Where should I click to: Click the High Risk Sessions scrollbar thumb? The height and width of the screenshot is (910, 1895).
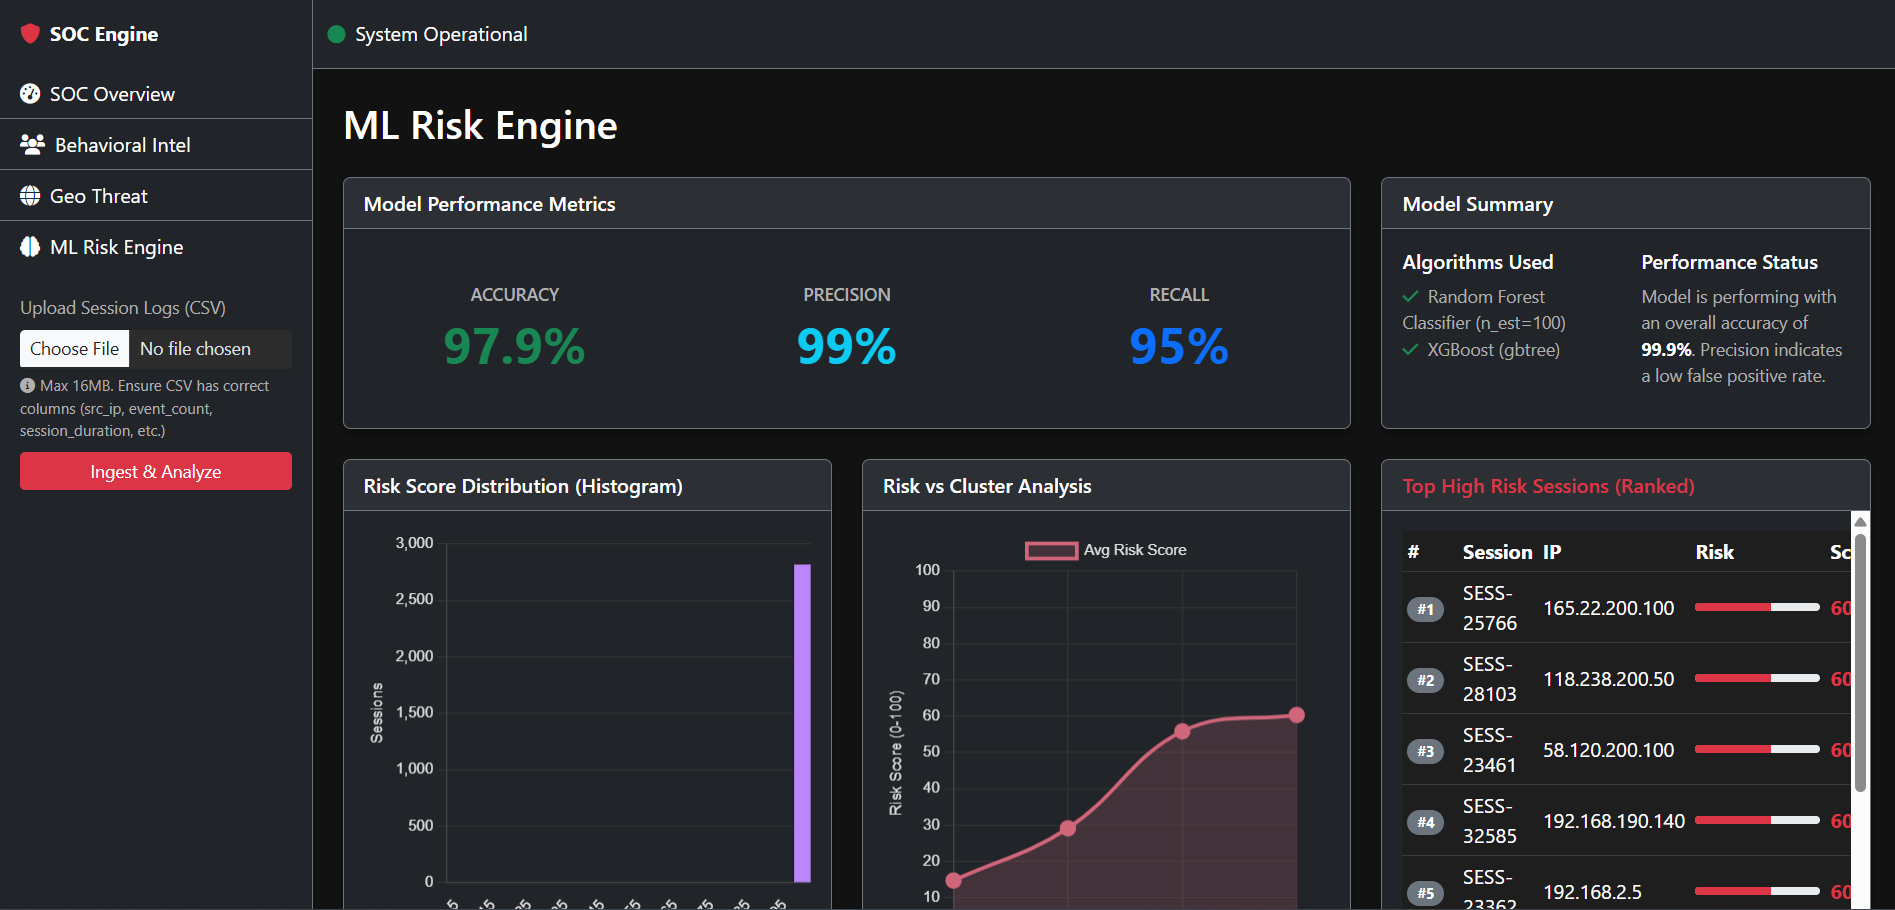coord(1860,660)
